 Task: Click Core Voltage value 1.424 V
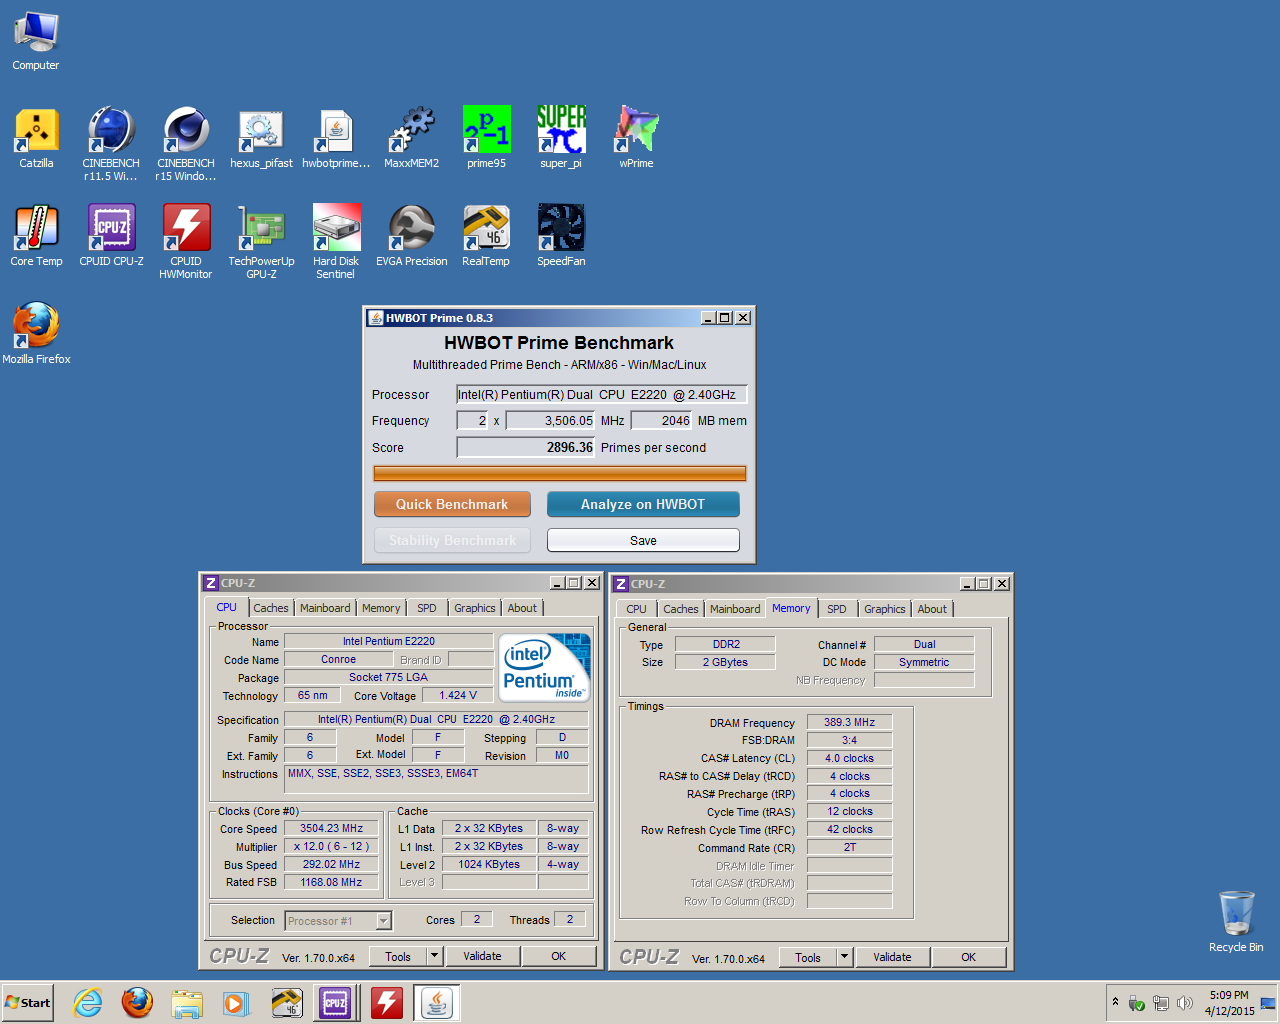coord(458,695)
